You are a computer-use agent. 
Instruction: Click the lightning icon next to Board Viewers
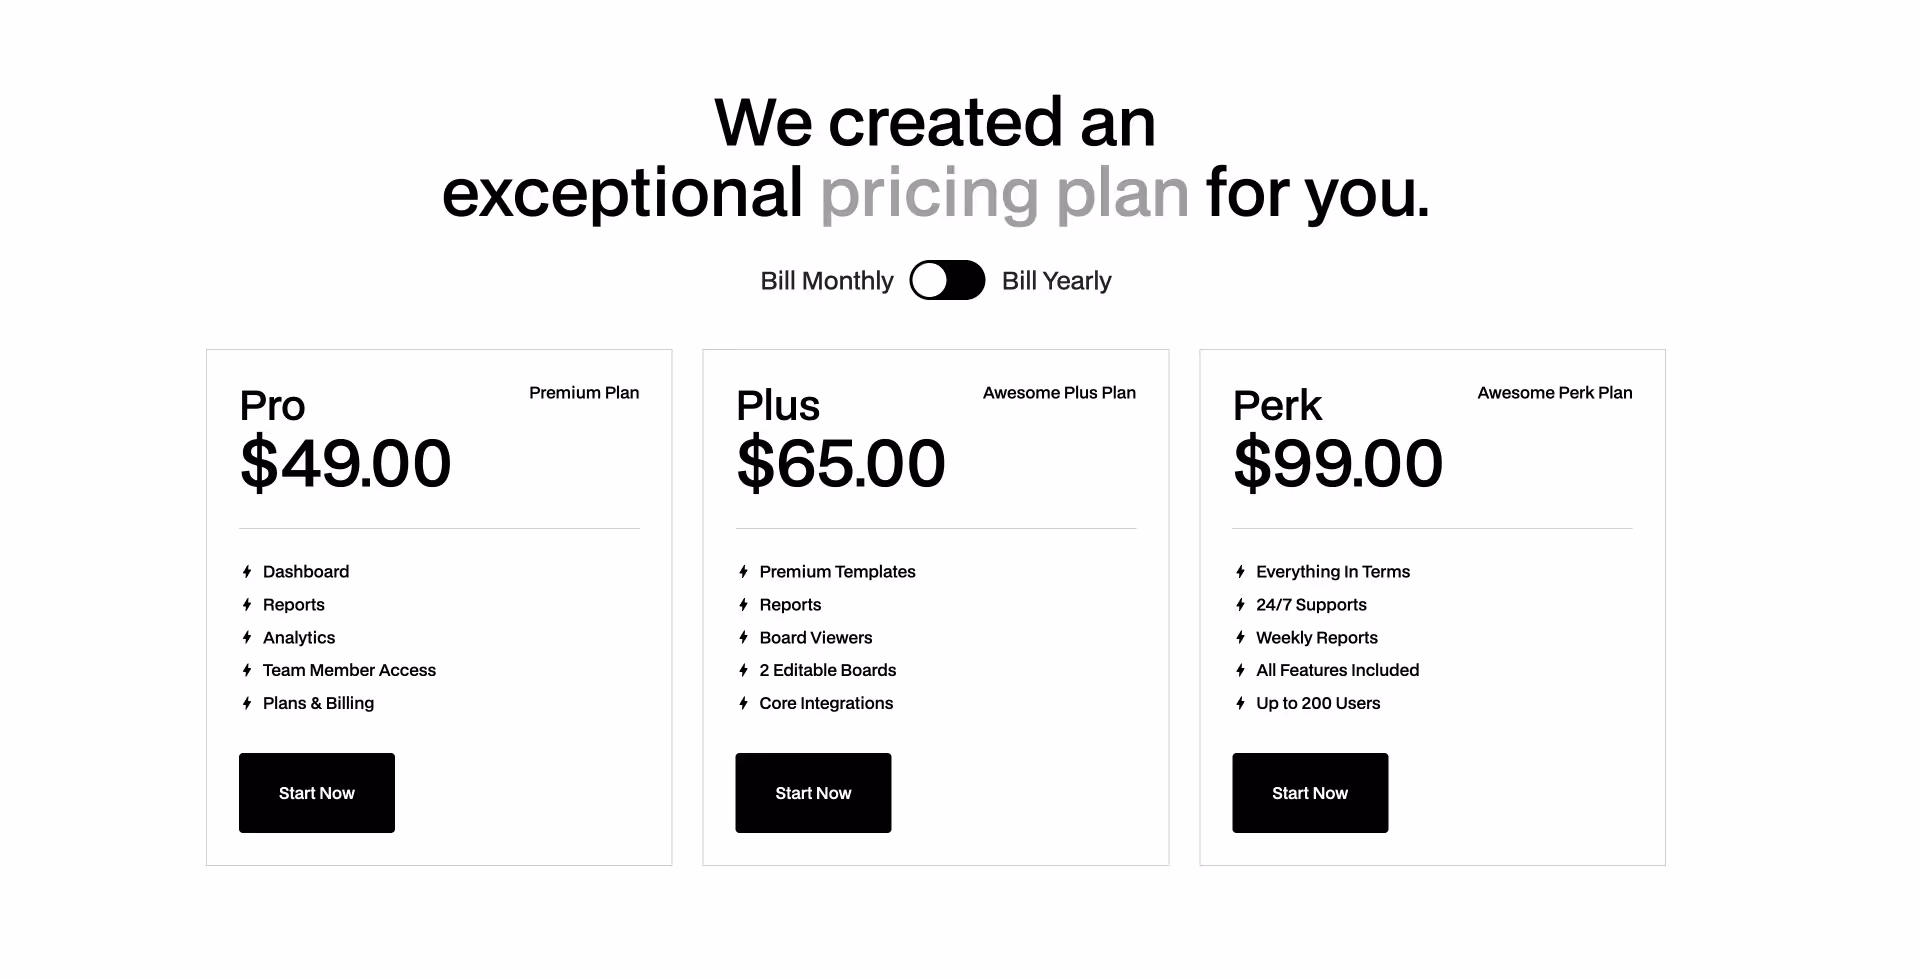click(743, 637)
